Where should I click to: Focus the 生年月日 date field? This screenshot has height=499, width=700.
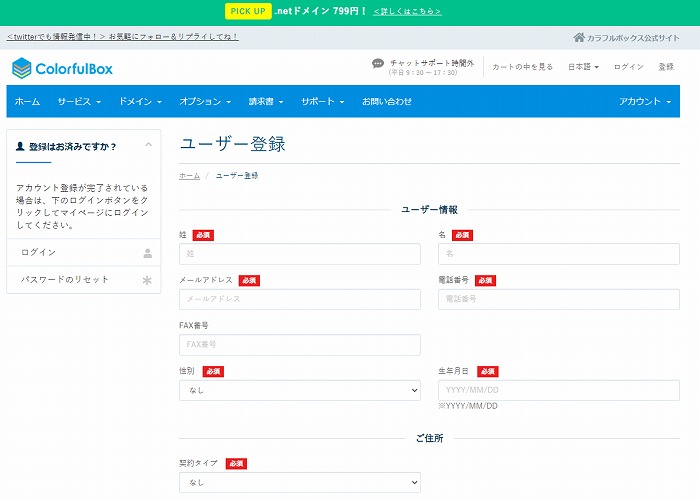[x=558, y=390]
